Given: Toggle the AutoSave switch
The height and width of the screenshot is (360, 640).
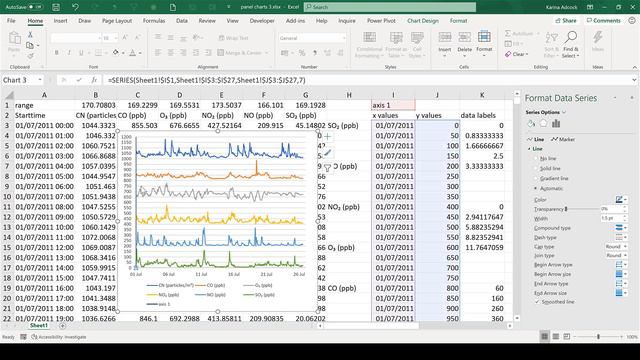Looking at the screenshot, I should tap(35, 7).
